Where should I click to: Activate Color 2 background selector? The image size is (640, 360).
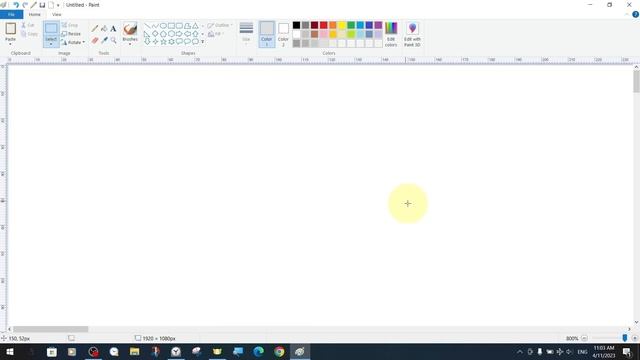point(283,34)
